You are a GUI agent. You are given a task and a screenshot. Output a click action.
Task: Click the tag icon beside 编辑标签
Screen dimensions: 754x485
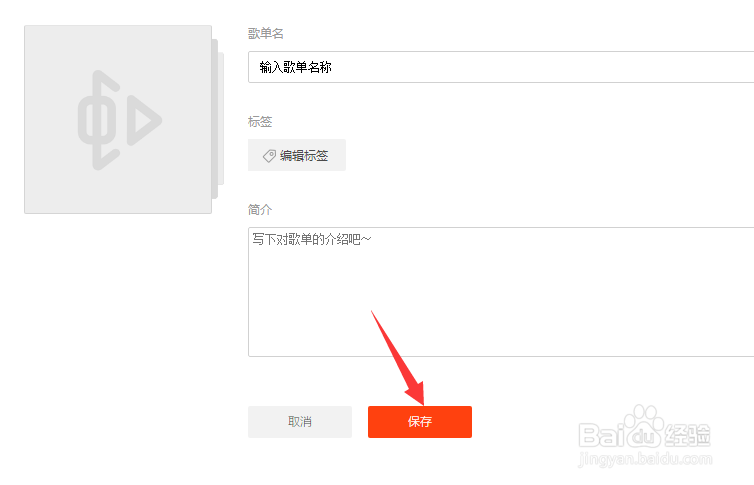(269, 155)
